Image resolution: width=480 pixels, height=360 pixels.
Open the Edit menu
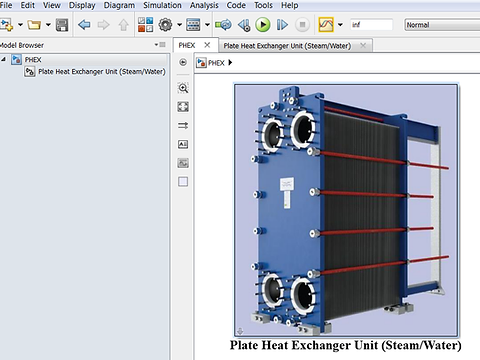coord(28,5)
